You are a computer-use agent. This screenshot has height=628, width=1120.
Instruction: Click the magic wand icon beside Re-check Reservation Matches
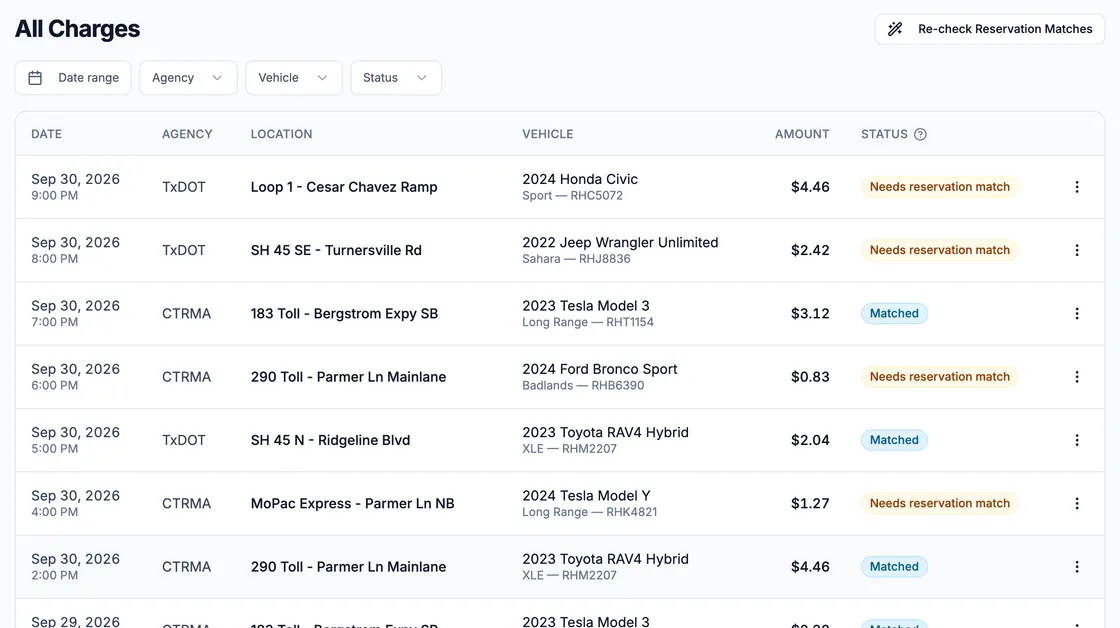(895, 29)
